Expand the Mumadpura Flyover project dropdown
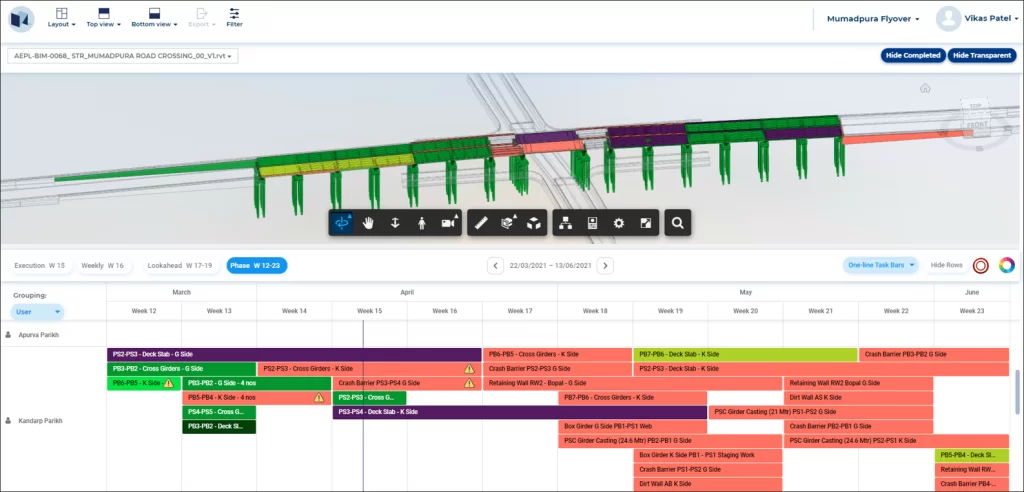Screen dimensions: 1024x492 (873, 18)
